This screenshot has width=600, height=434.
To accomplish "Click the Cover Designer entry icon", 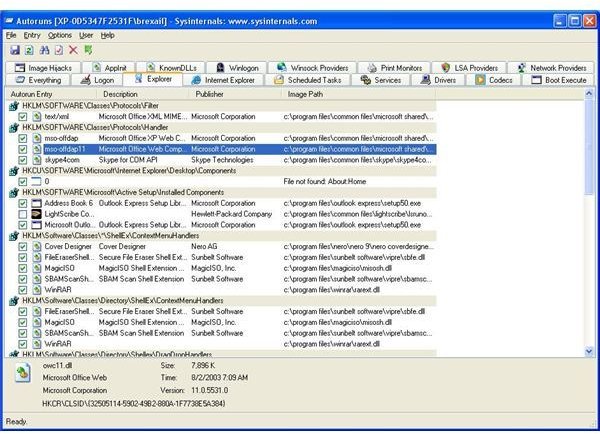I will pyautogui.click(x=36, y=246).
